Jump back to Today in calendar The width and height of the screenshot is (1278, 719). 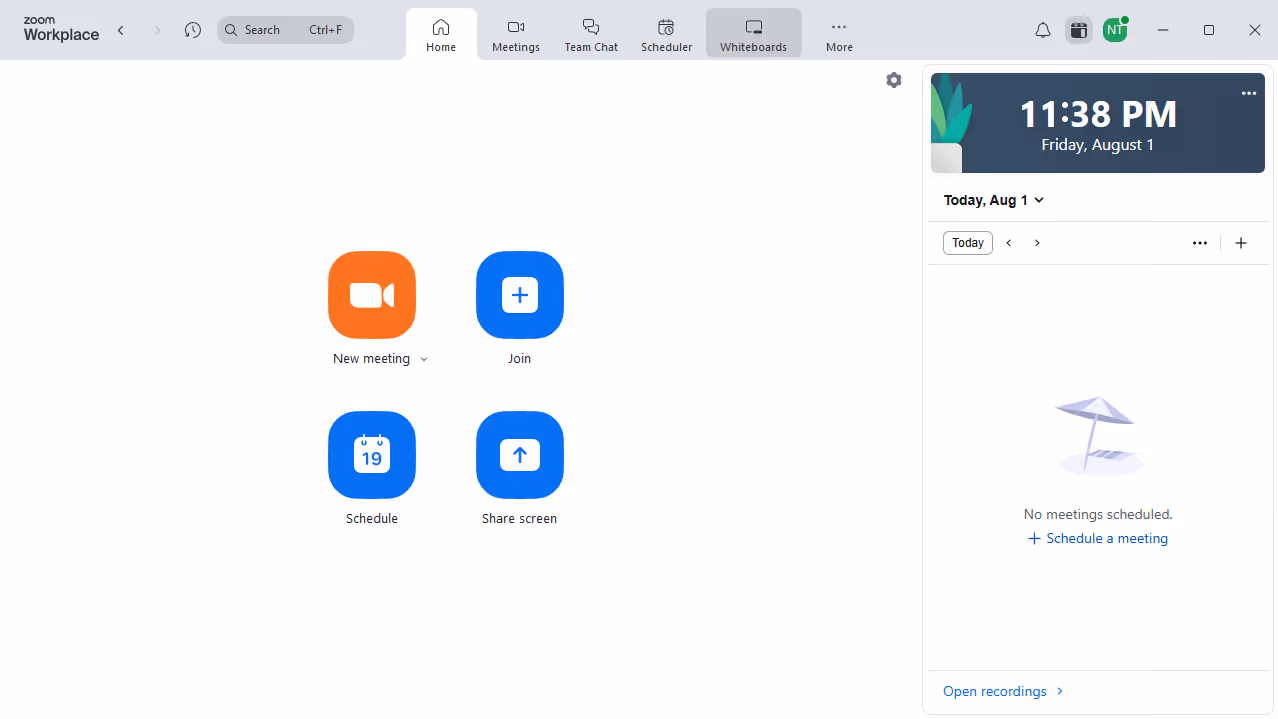pos(967,242)
